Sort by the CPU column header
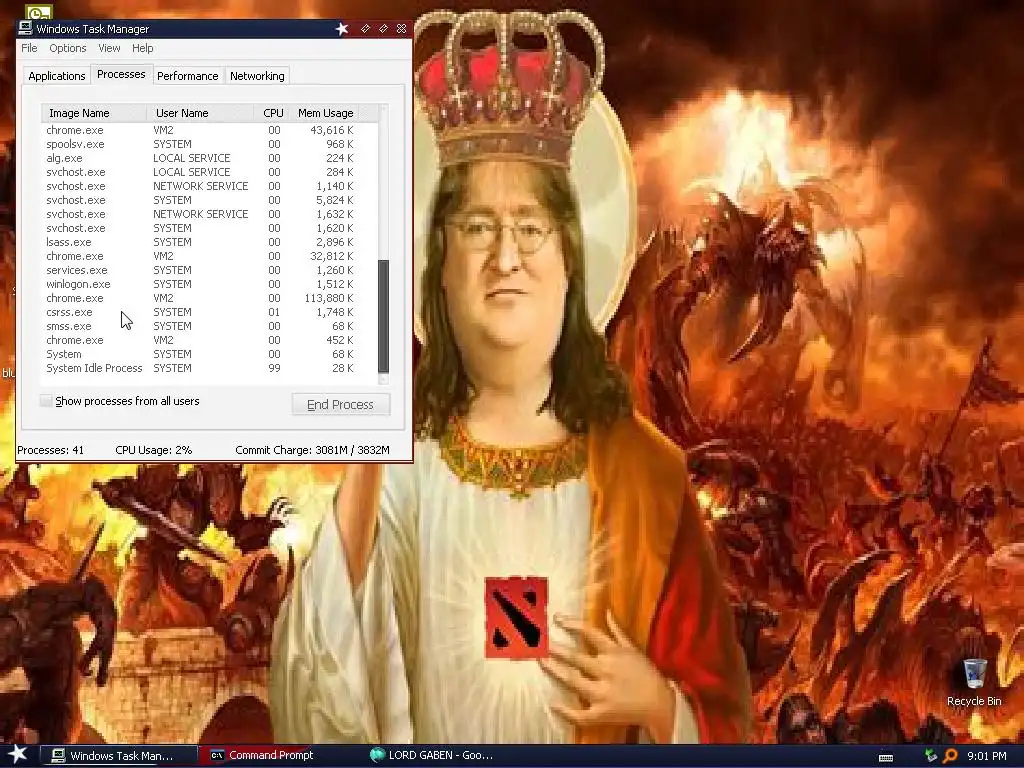This screenshot has height=768, width=1024. 272,113
